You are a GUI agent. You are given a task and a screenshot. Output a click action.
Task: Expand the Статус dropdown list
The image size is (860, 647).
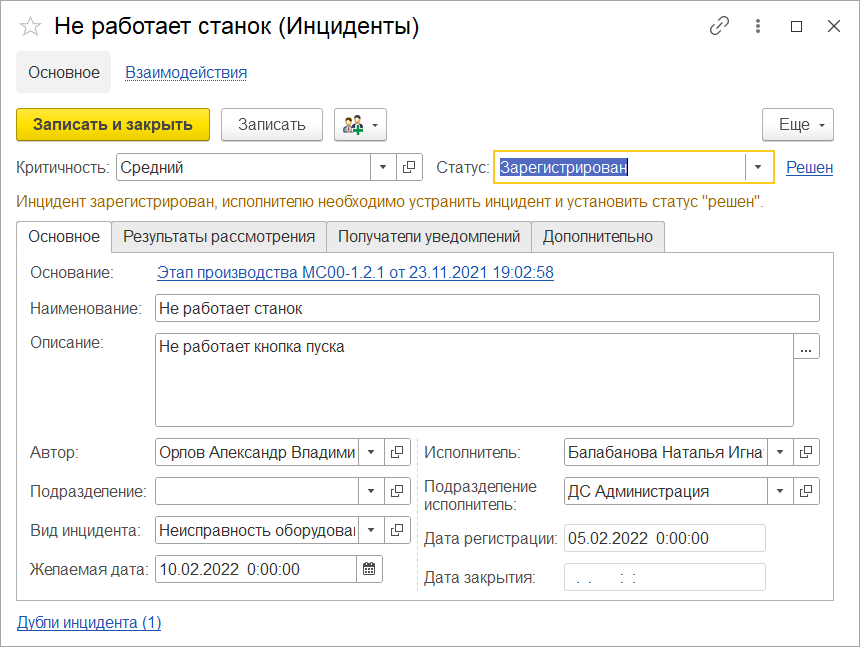(759, 168)
